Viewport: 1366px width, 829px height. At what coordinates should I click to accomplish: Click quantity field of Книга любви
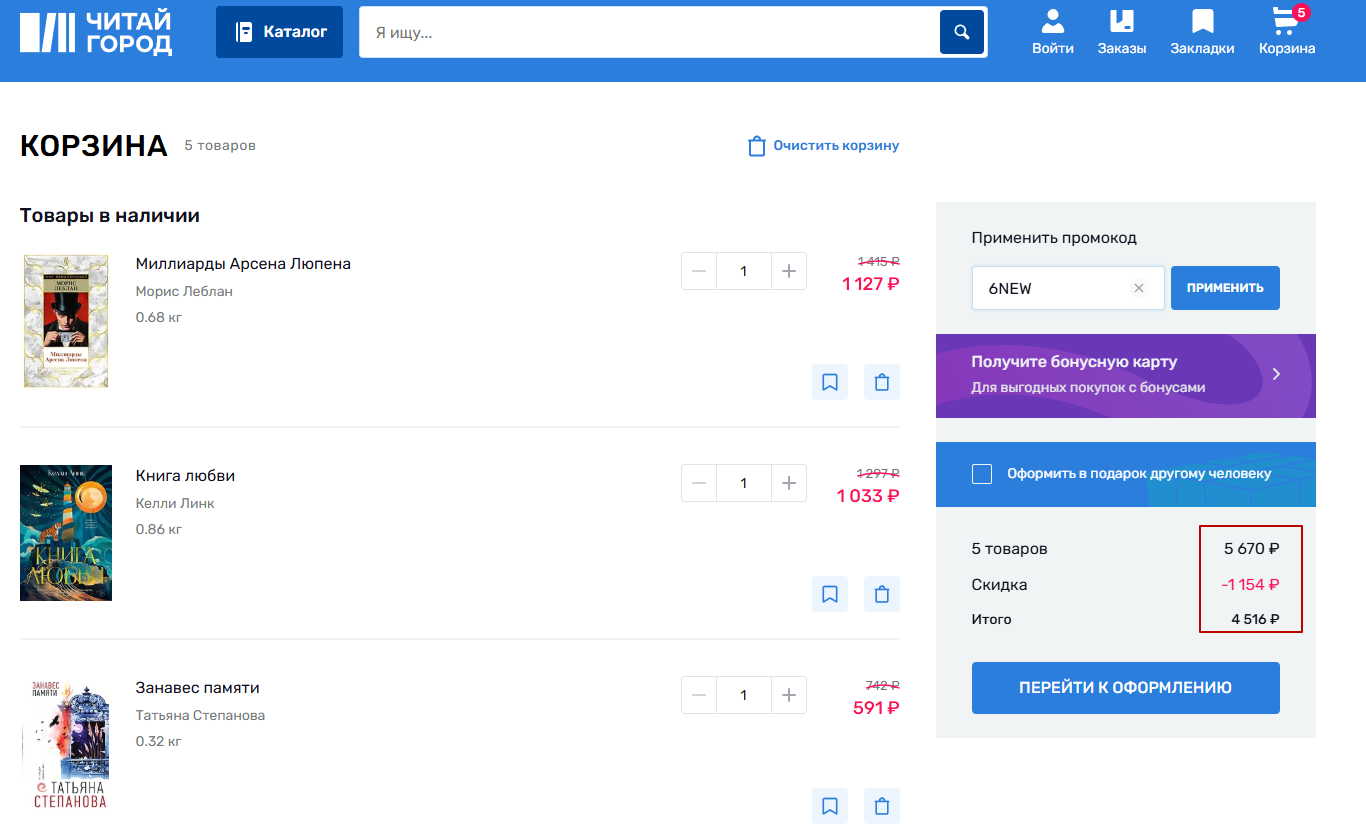pos(744,483)
